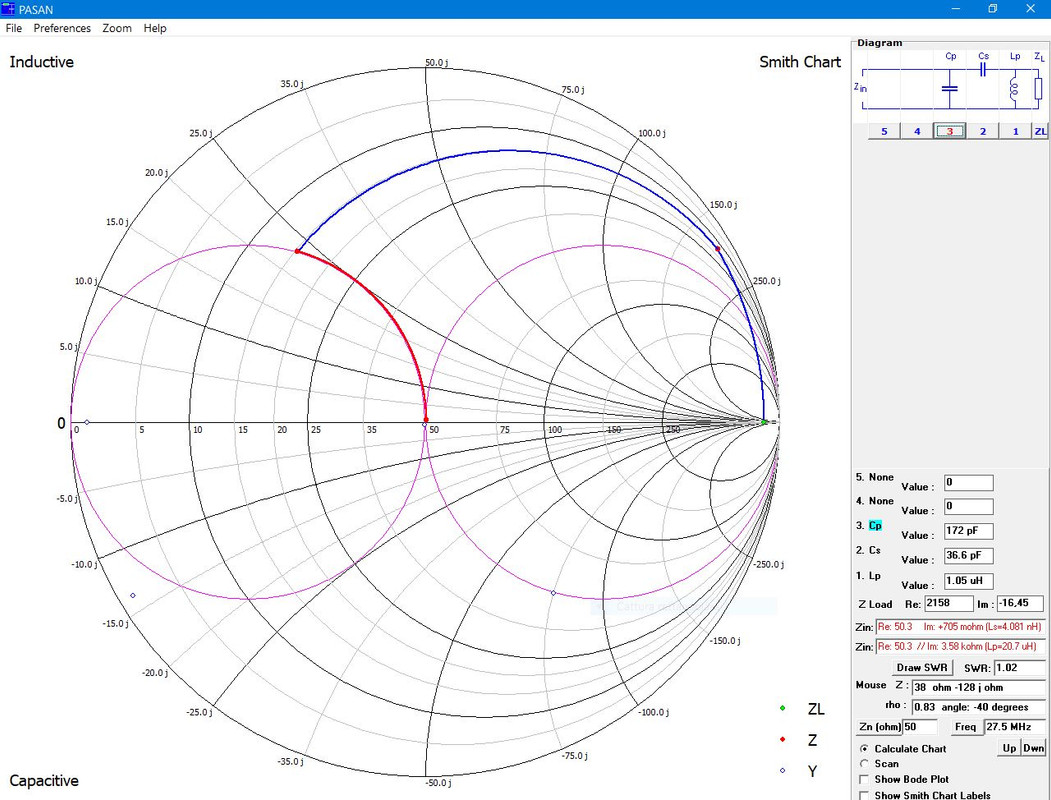The width and height of the screenshot is (1051, 800).
Task: Select component slot 2 button
Action: [983, 131]
